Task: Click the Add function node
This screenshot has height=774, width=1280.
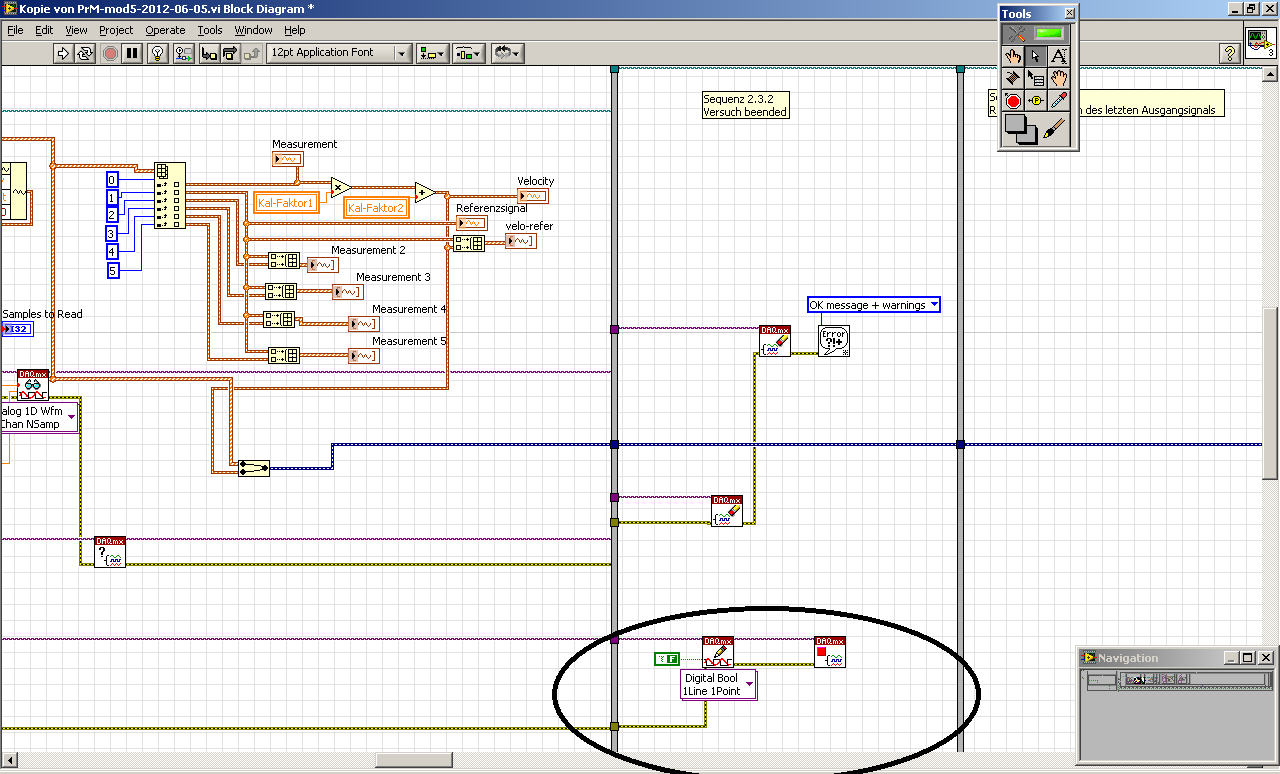Action: coord(425,192)
